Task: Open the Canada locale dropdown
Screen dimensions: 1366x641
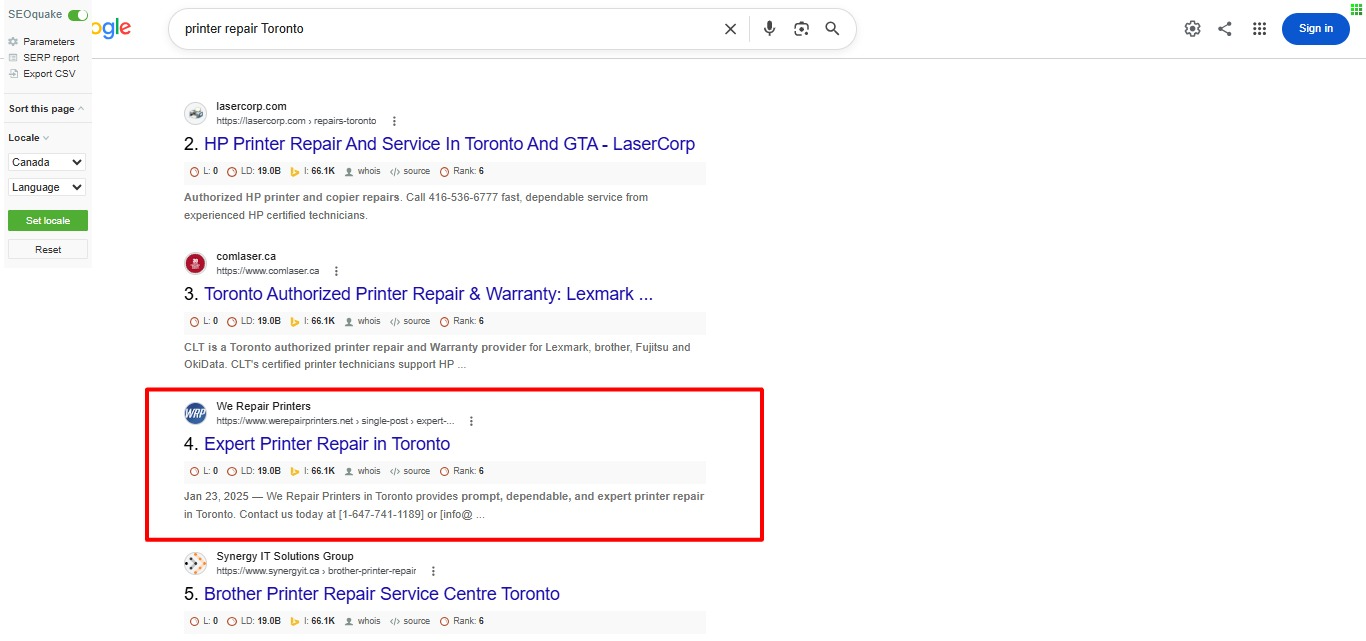Action: pos(47,162)
